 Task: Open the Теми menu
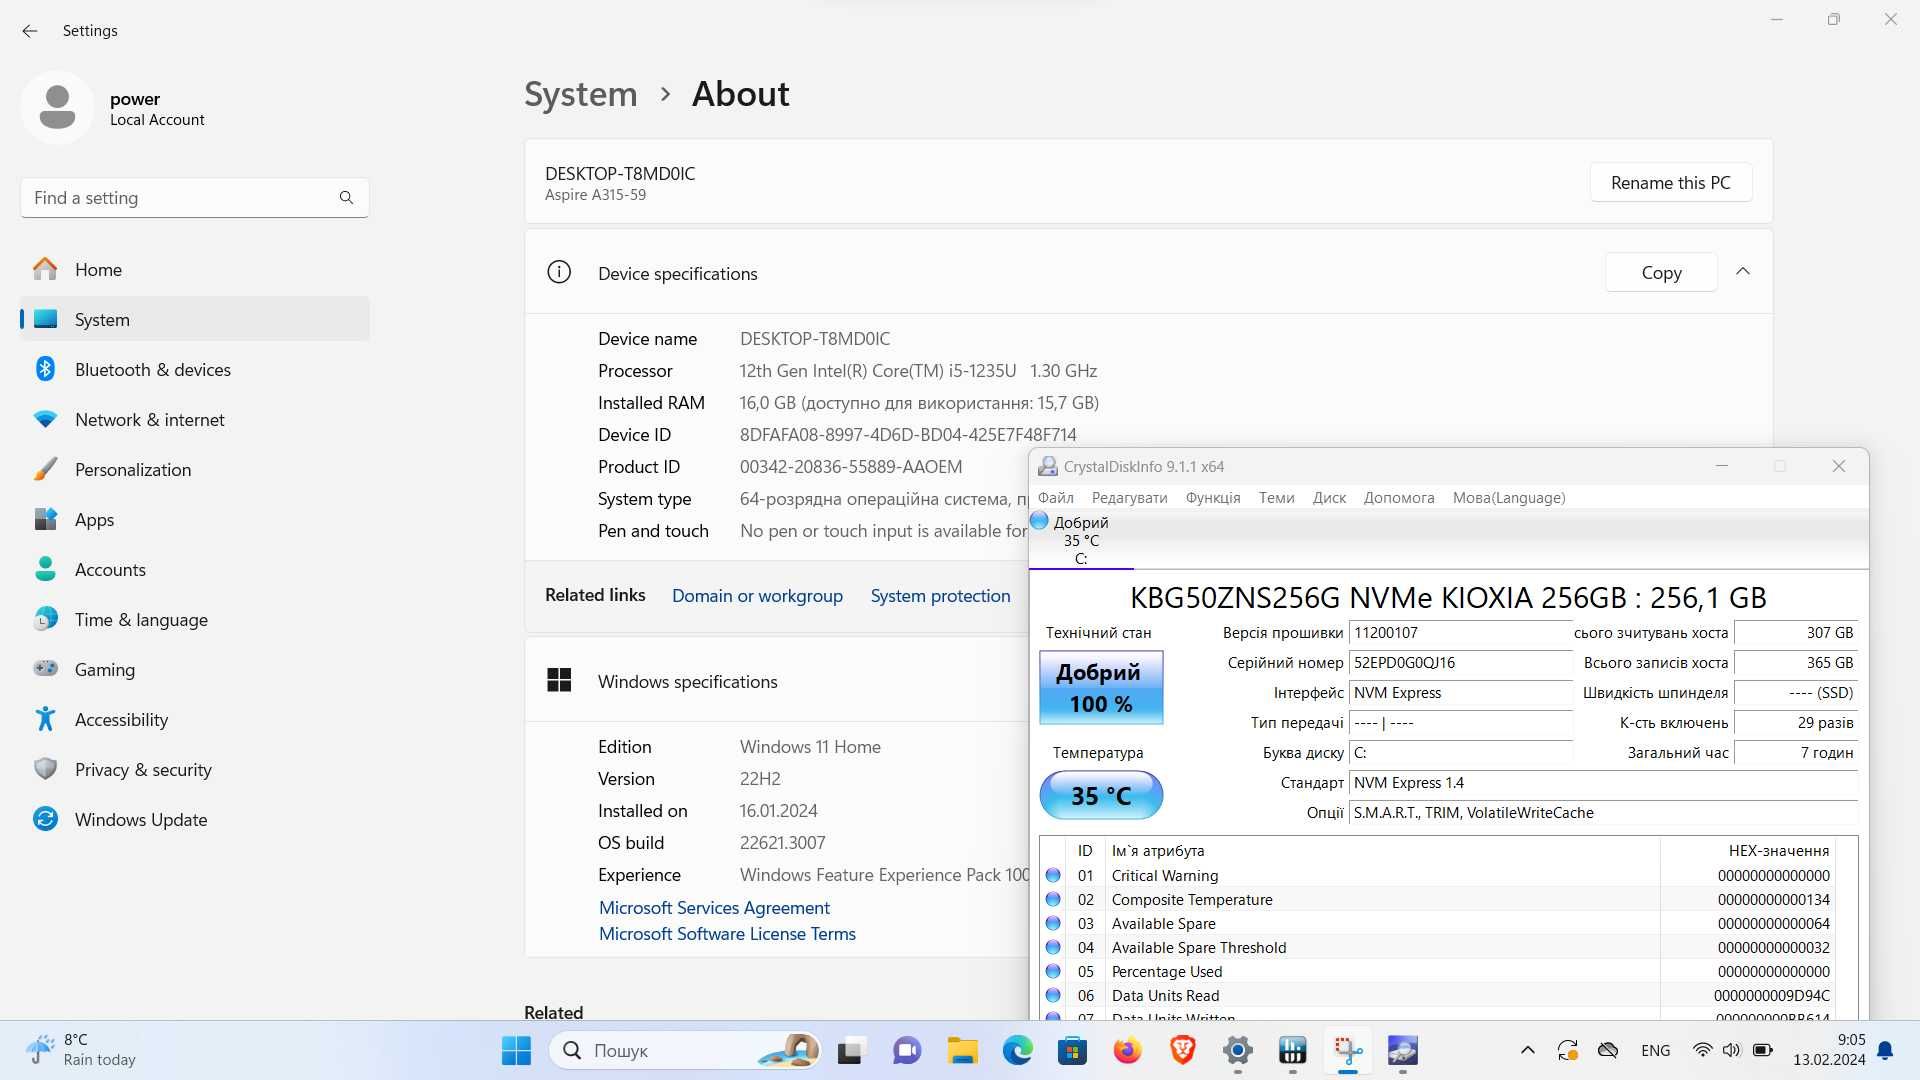pyautogui.click(x=1277, y=498)
